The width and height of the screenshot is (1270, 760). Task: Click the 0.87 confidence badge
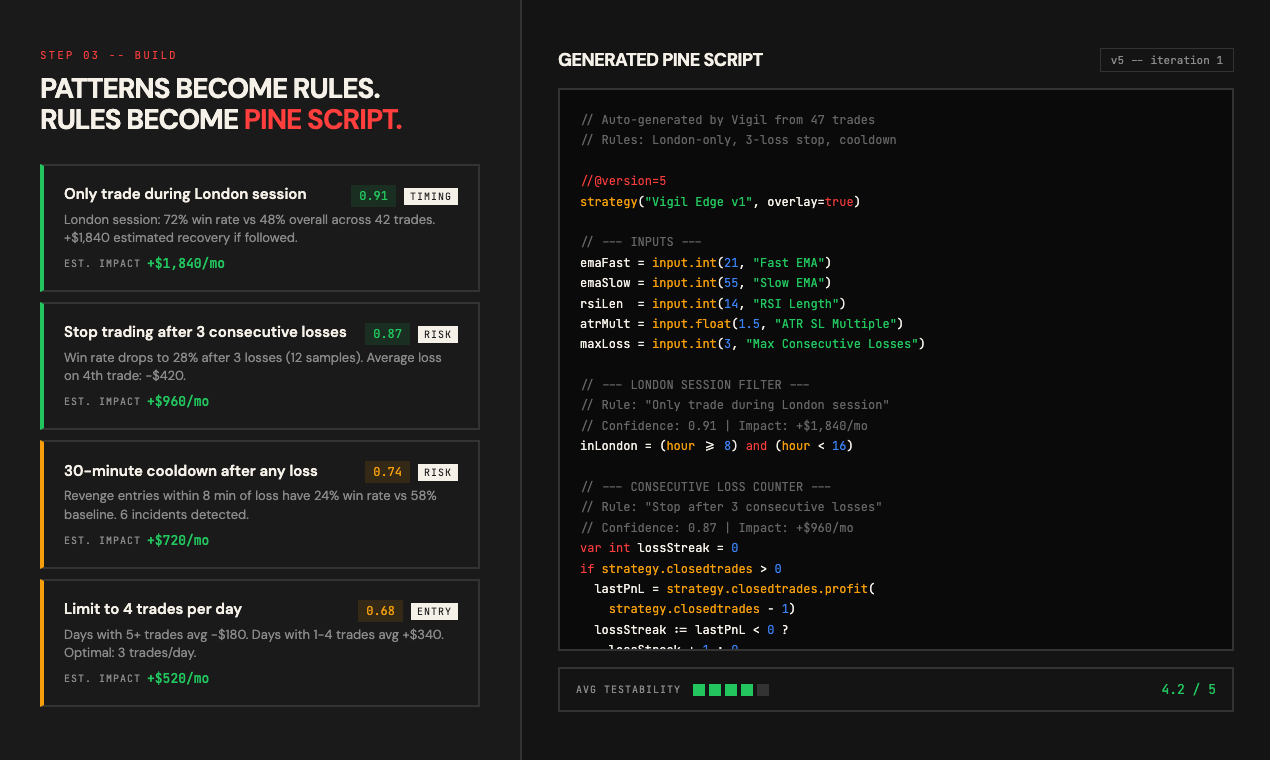click(388, 334)
